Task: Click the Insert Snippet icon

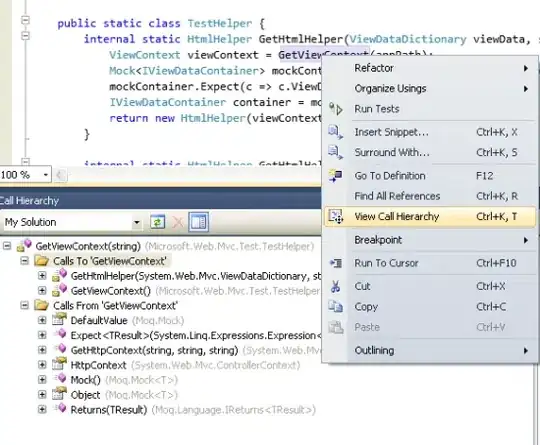Action: (335, 132)
